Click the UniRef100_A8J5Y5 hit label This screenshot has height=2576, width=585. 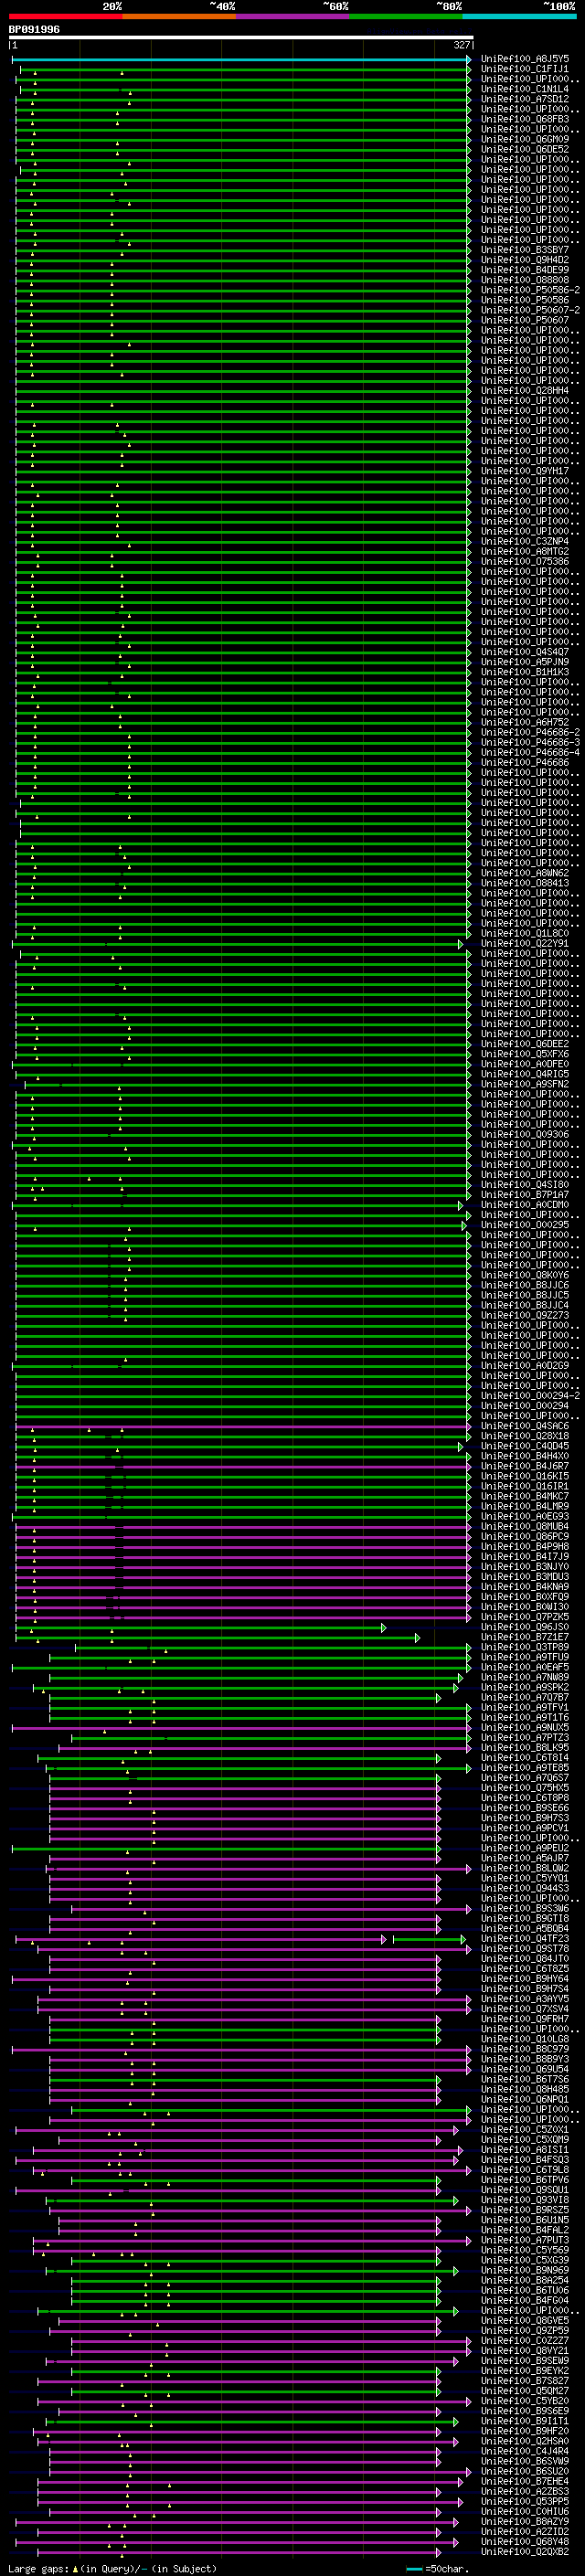click(x=525, y=59)
